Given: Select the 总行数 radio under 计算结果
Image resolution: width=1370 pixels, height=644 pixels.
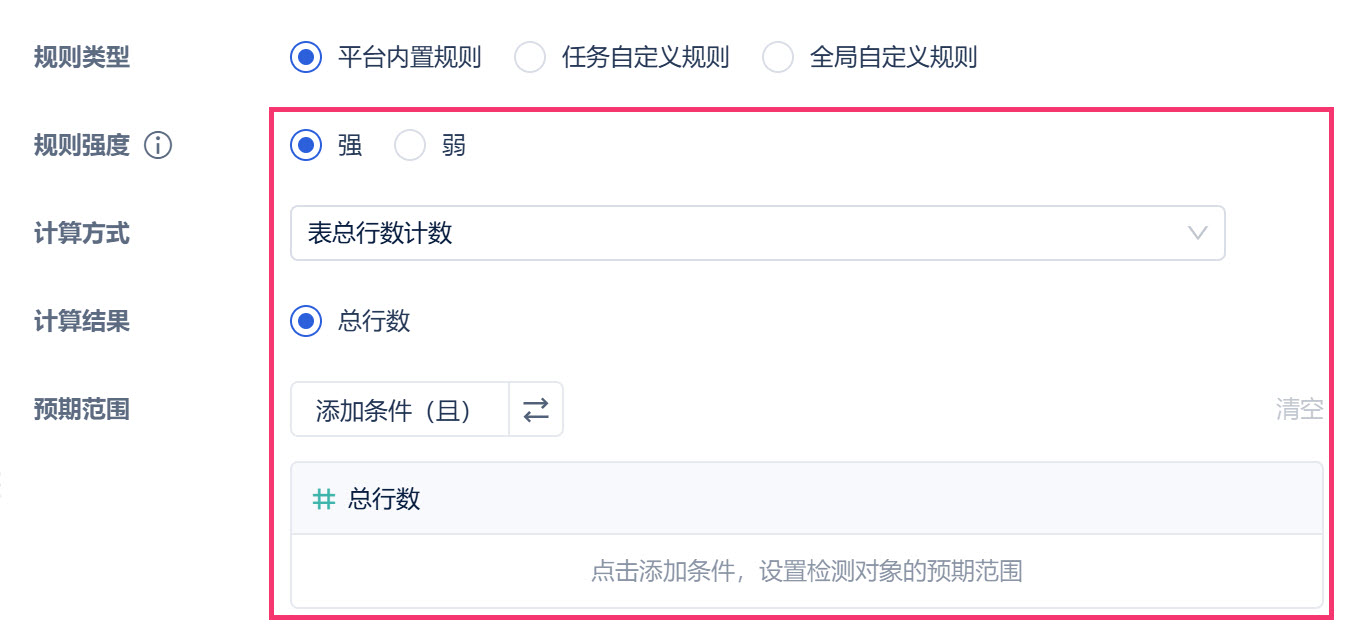Looking at the screenshot, I should click(306, 322).
